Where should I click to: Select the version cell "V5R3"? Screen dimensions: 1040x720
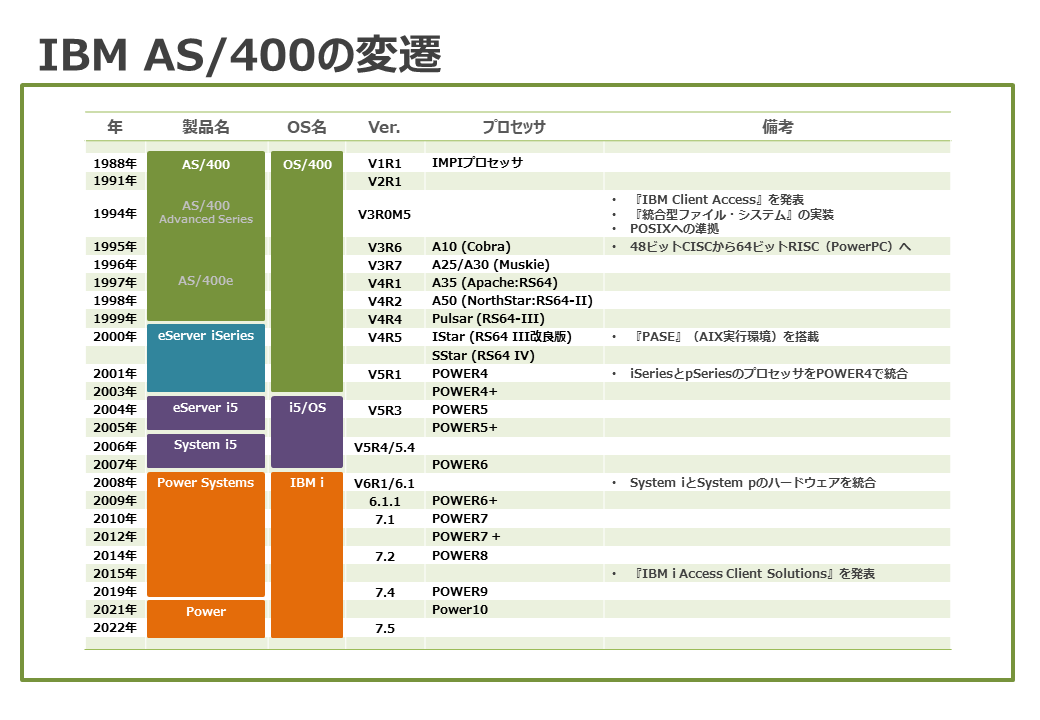[385, 410]
